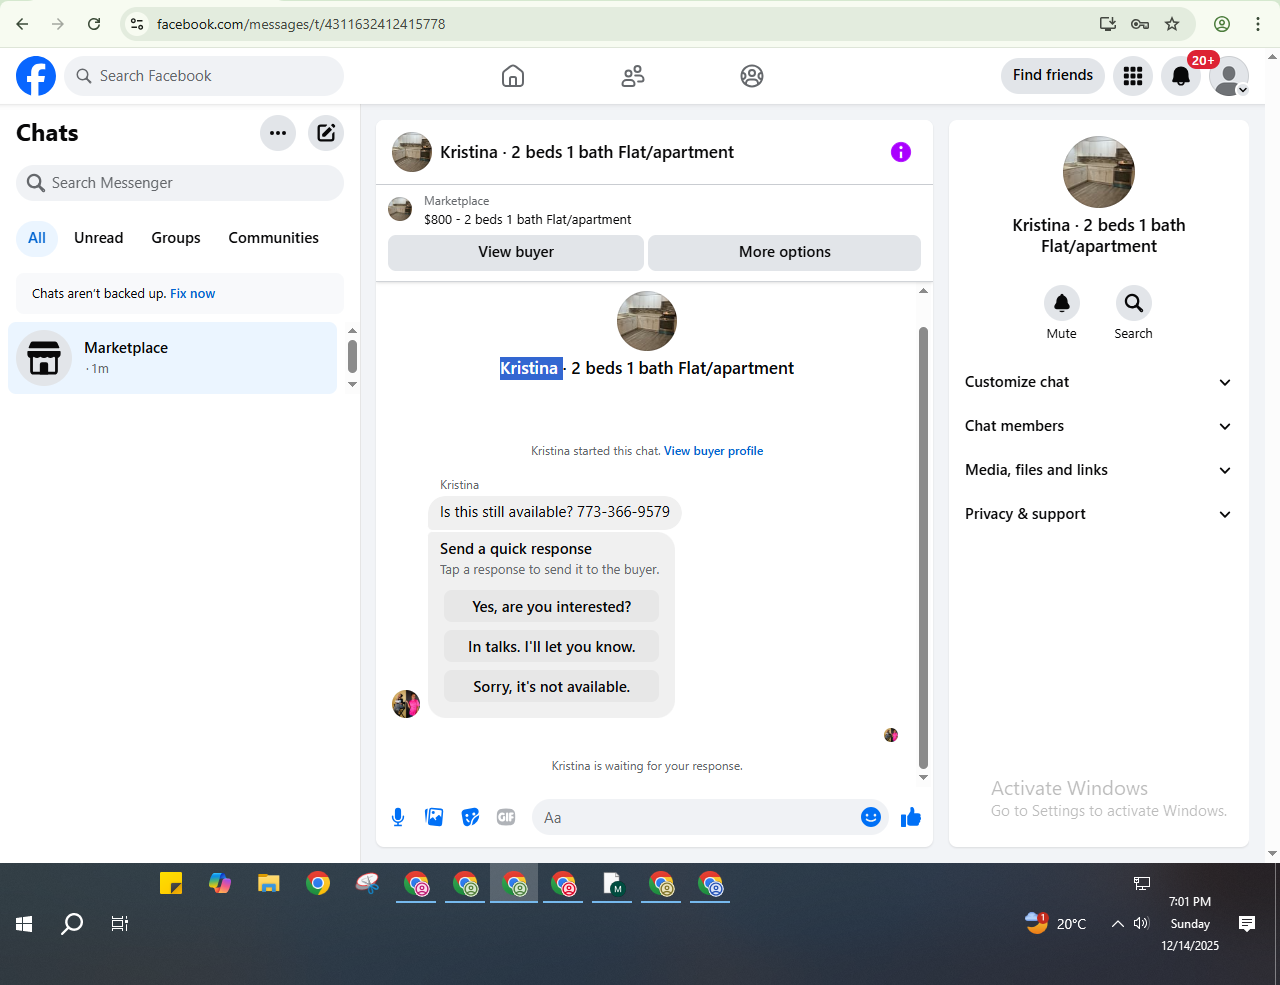Send 'Sorry, it's not available.' response
1280x985 pixels.
552,687
